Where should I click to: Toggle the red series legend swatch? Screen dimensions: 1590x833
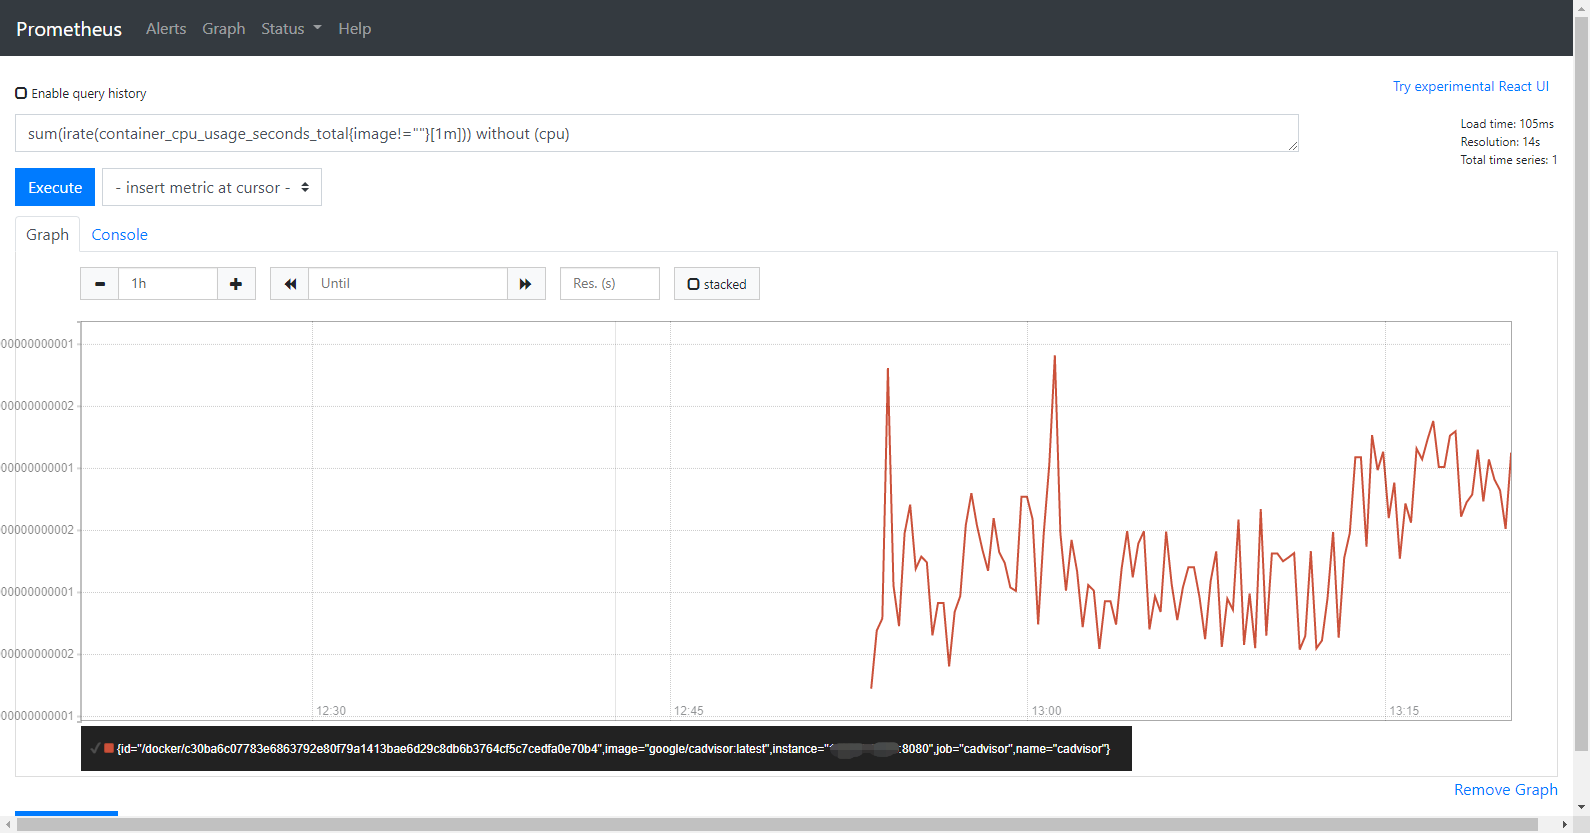point(109,748)
